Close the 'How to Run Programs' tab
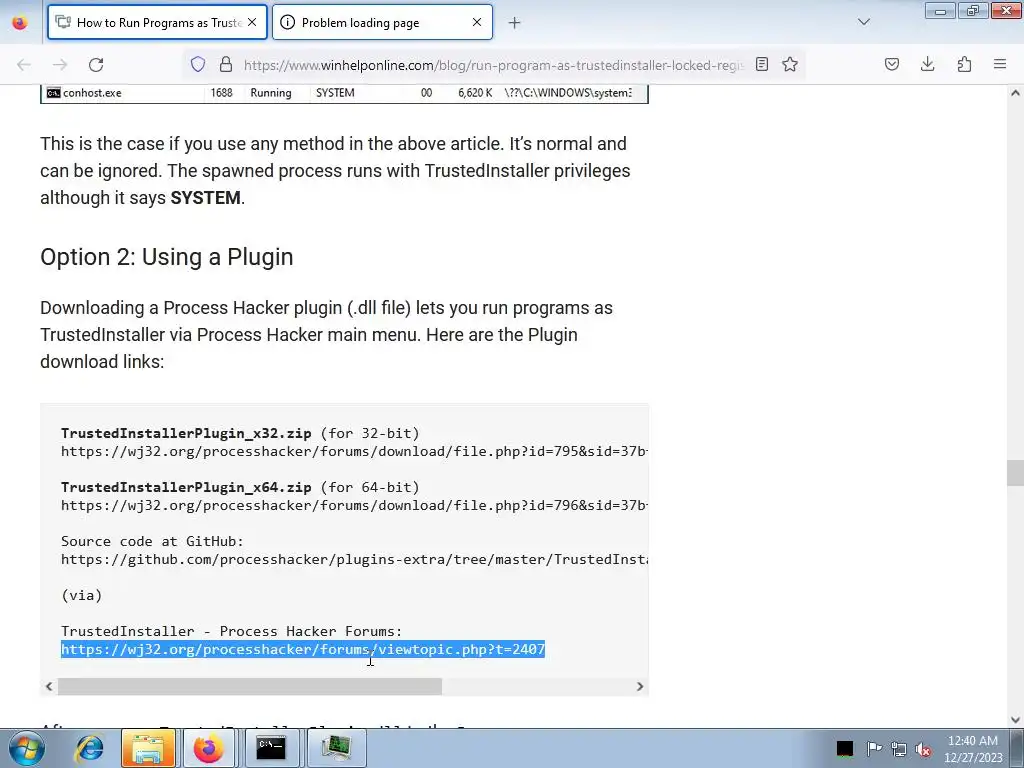Viewport: 1024px width, 768px height. tap(252, 22)
